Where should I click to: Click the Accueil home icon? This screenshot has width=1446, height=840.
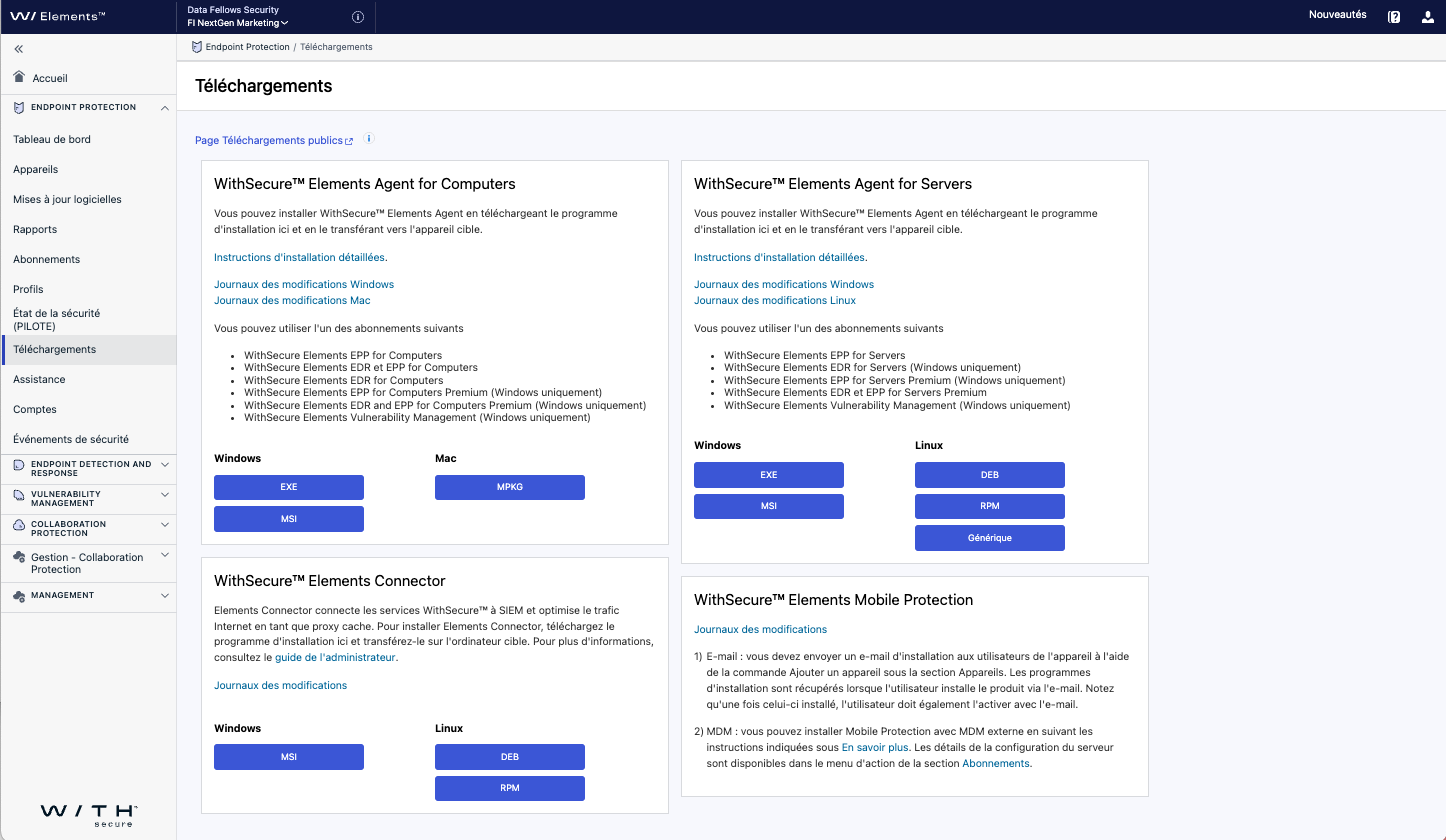click(18, 77)
